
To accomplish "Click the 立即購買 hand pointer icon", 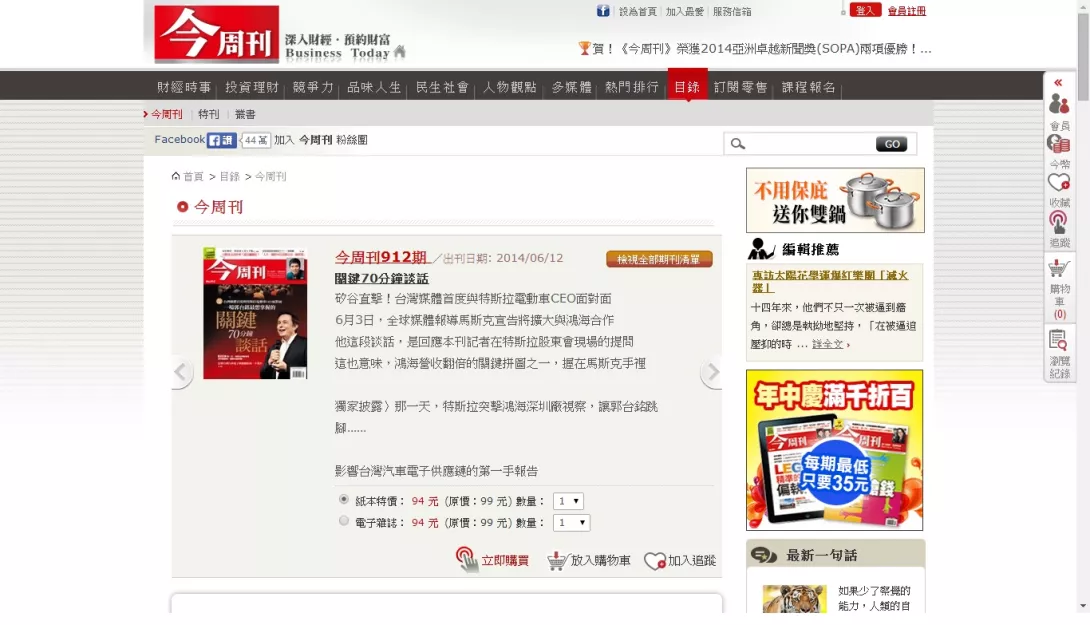I will [x=466, y=560].
